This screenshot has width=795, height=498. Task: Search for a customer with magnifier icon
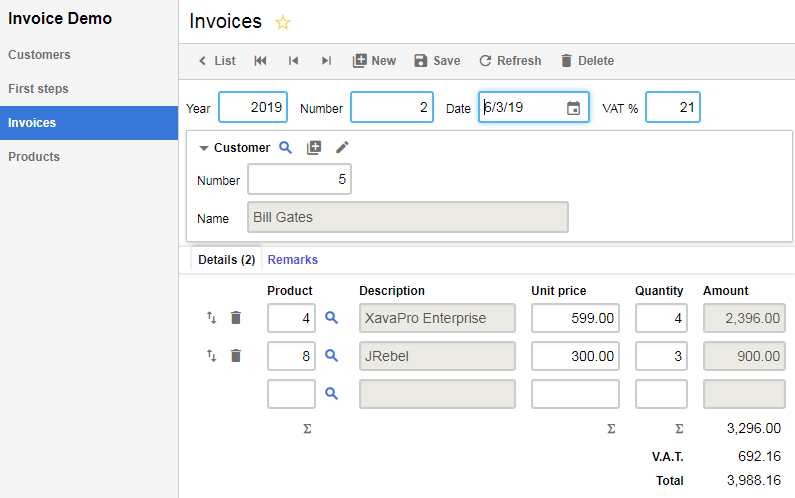pos(285,147)
